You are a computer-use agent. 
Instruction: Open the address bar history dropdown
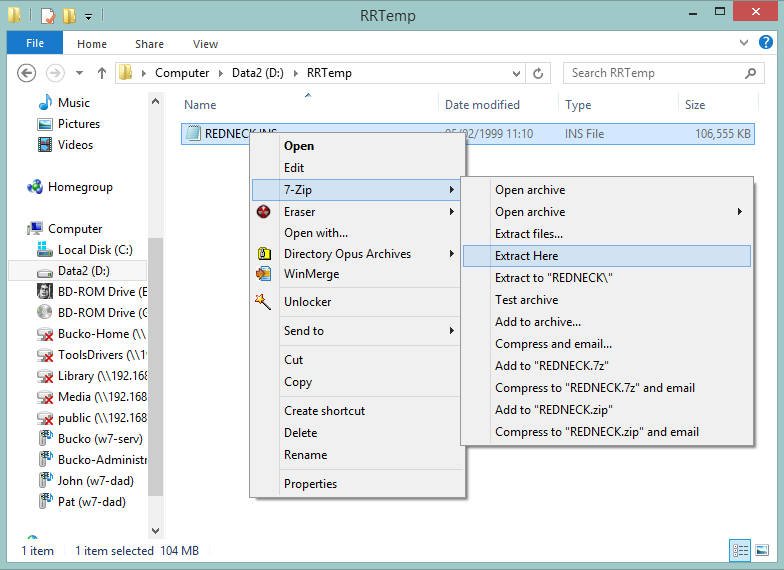pyautogui.click(x=516, y=73)
